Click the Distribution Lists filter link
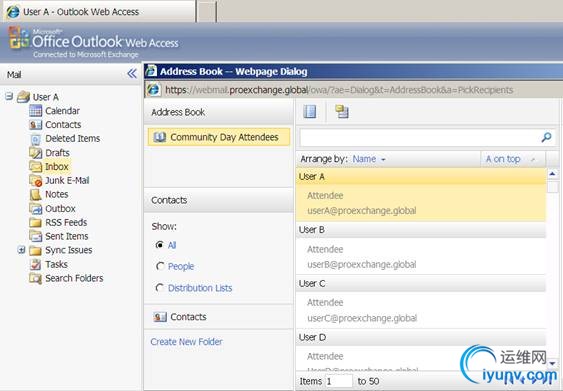This screenshot has width=563, height=391. point(200,288)
